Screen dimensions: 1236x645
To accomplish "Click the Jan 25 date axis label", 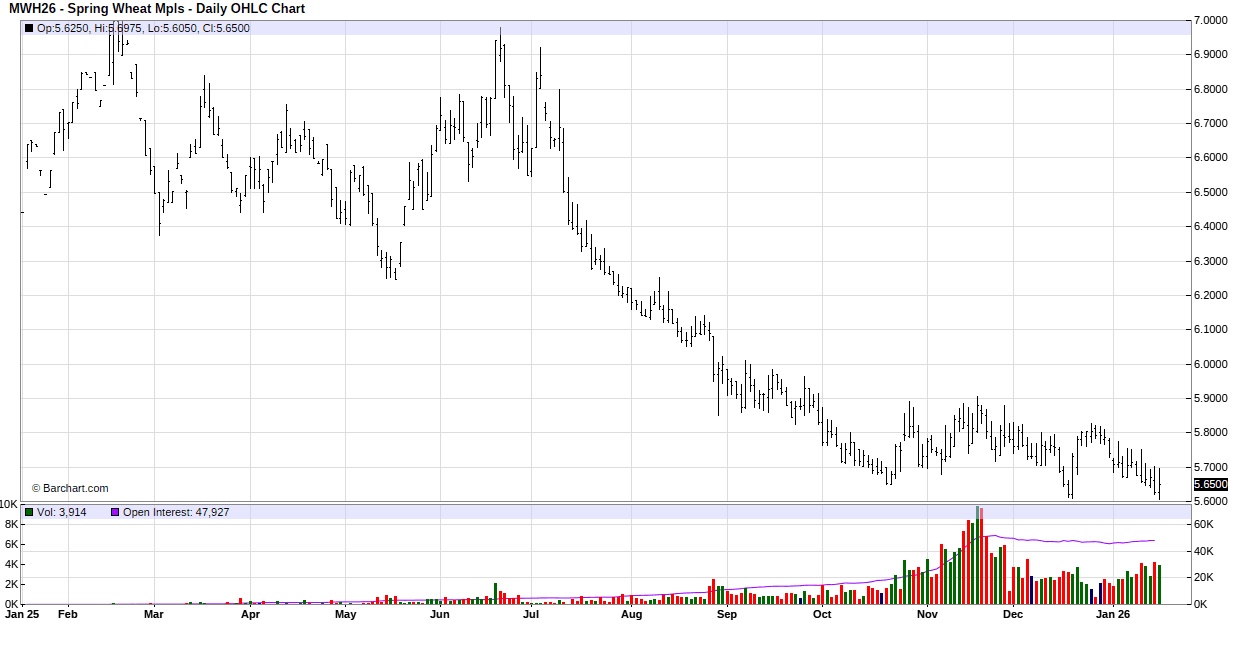I will (23, 615).
